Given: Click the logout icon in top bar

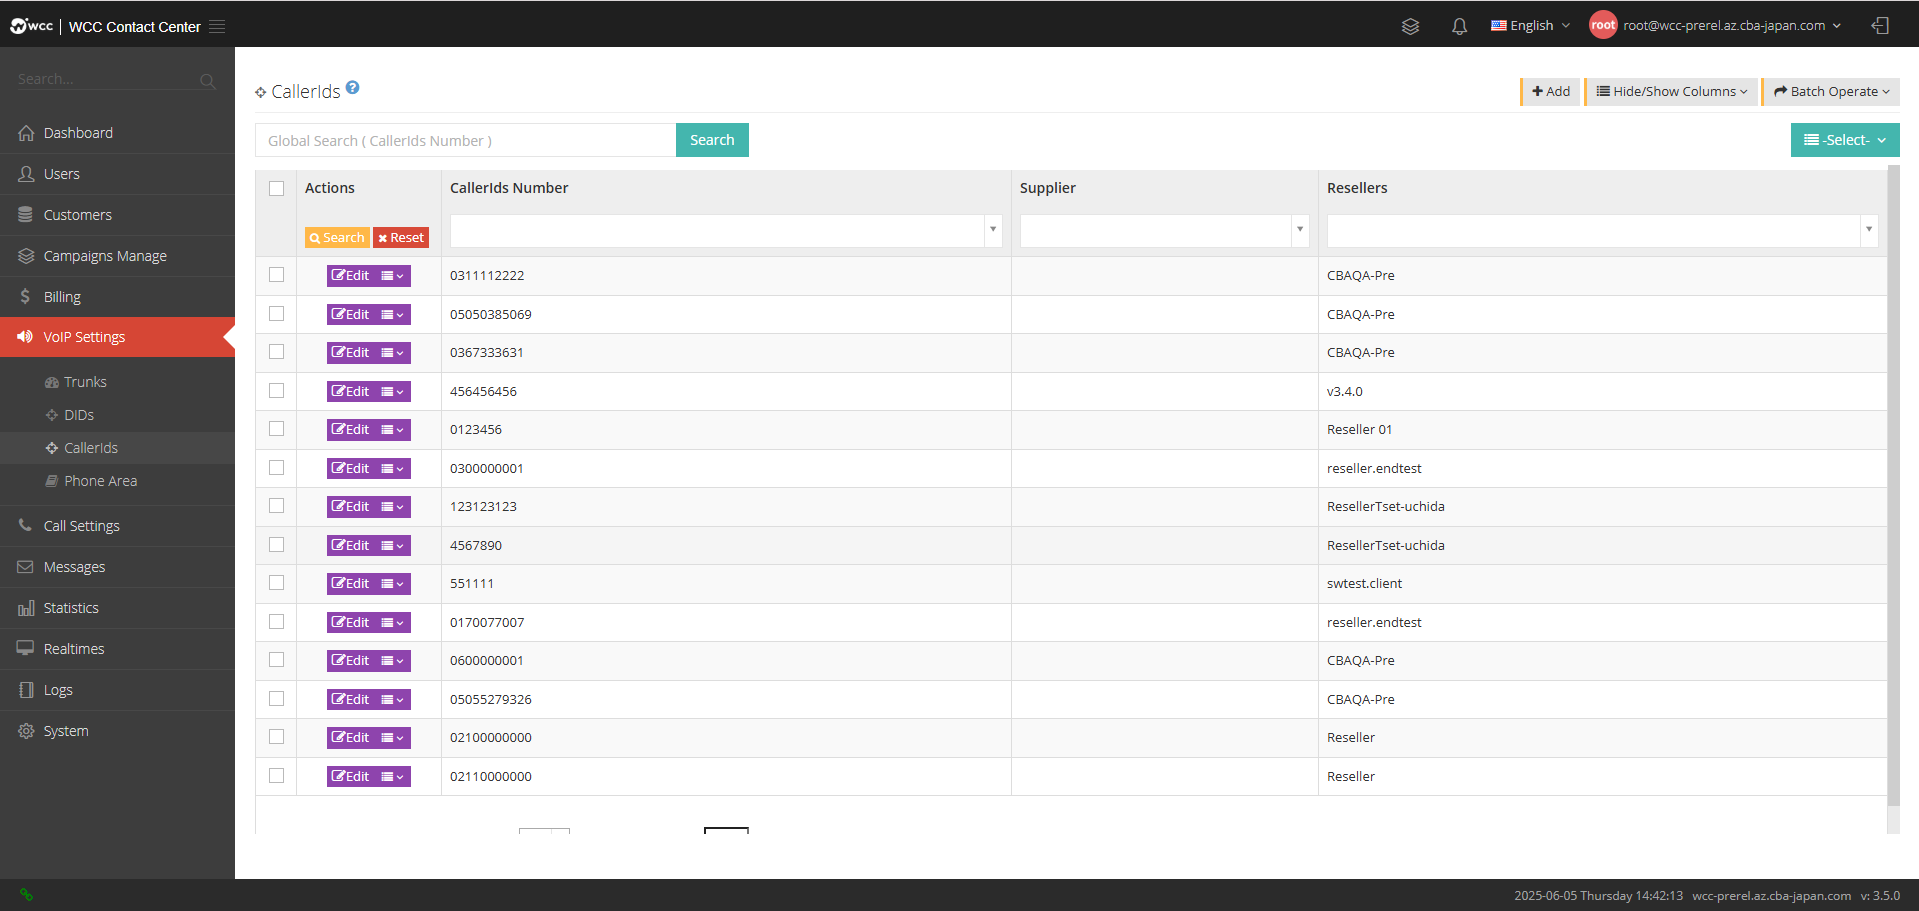Looking at the screenshot, I should pyautogui.click(x=1880, y=26).
